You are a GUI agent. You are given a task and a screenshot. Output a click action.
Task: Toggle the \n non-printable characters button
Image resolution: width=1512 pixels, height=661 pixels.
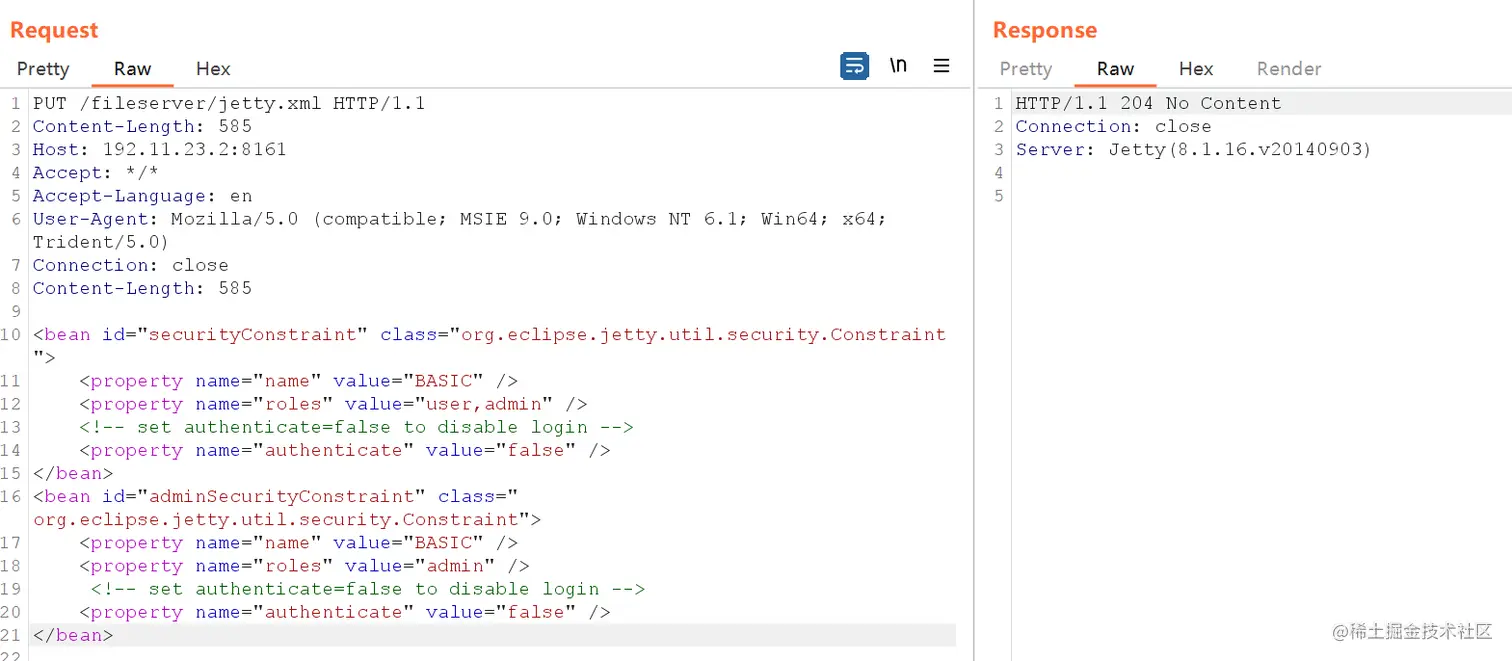click(x=898, y=66)
